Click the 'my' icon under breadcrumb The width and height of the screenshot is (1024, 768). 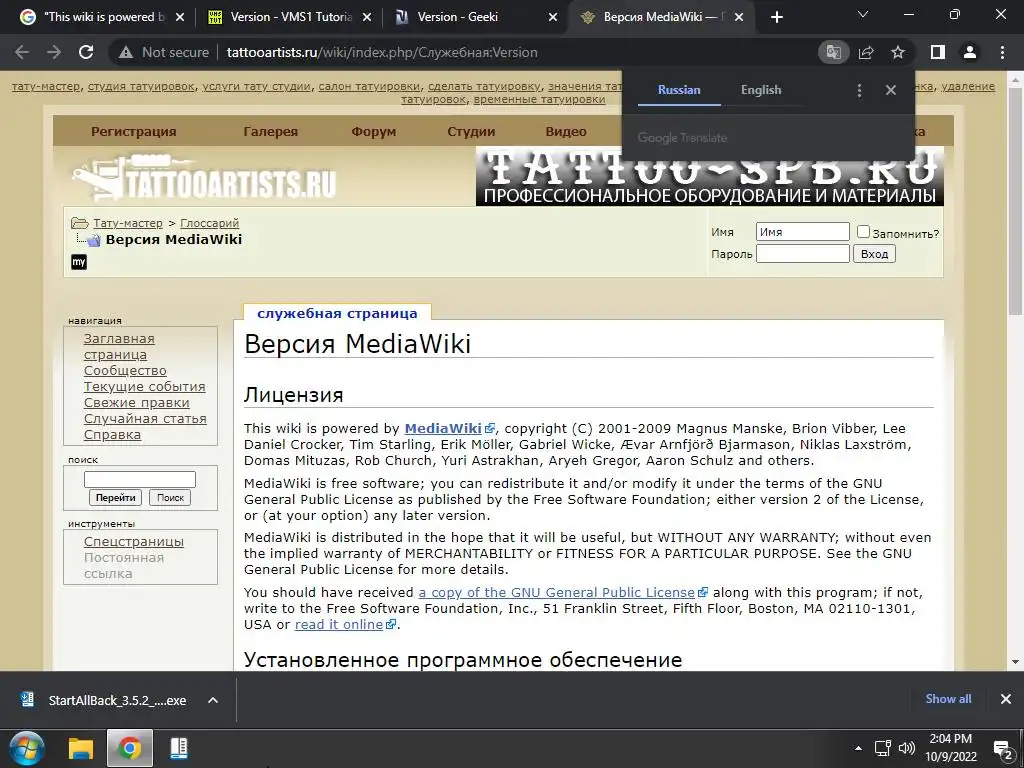79,262
